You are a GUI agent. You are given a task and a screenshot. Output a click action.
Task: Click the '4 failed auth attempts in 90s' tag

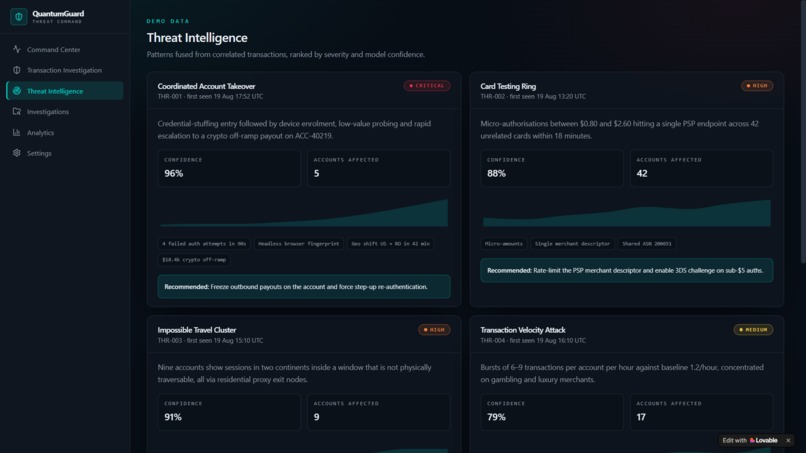click(204, 244)
